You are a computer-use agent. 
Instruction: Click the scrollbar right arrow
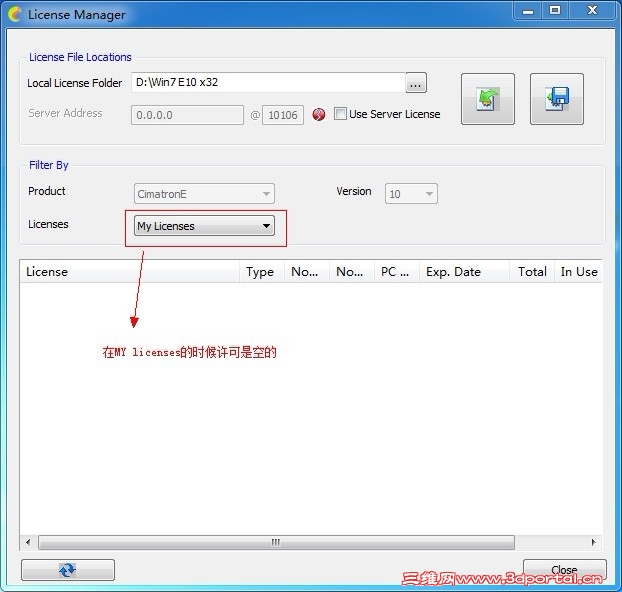(x=593, y=542)
